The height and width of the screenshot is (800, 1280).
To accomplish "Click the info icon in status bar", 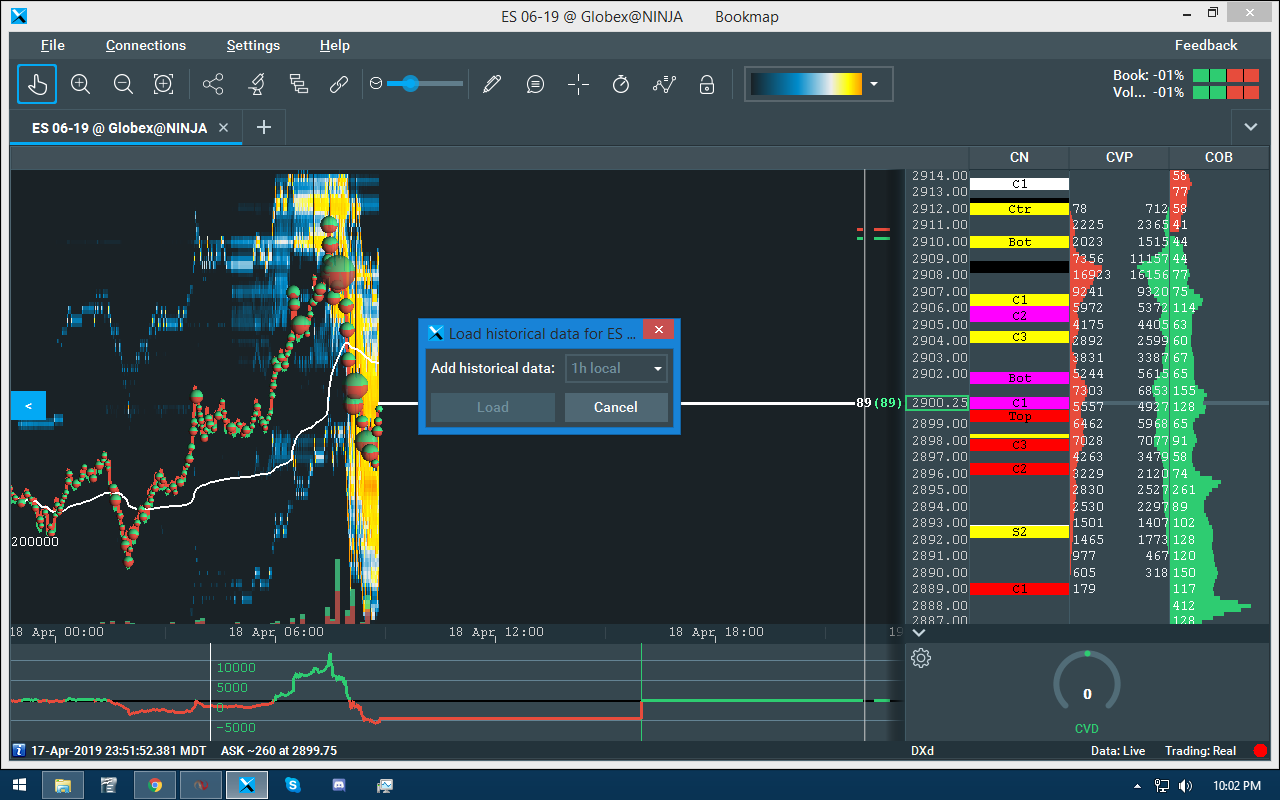I will pos(19,751).
